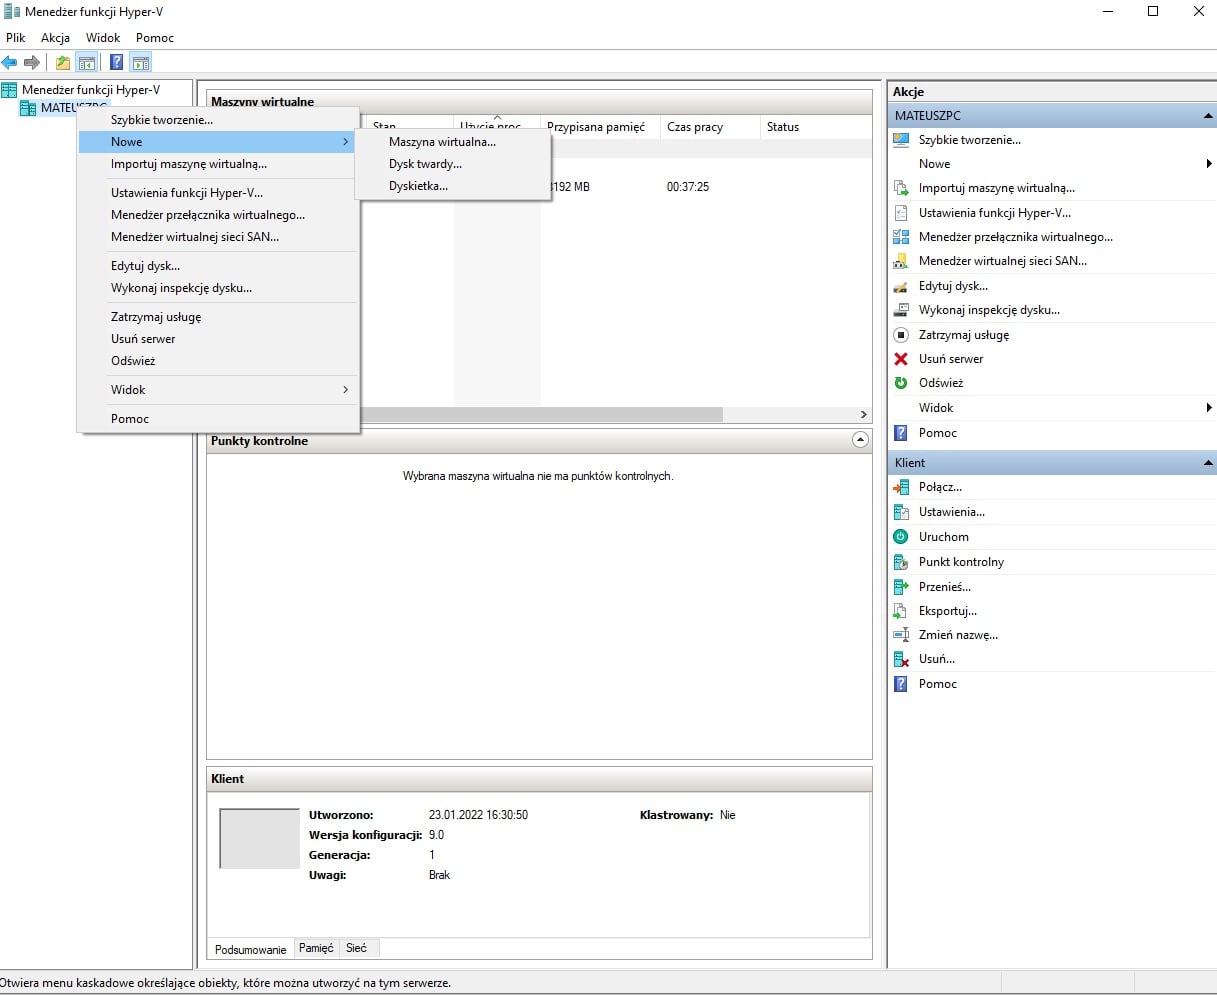1217x995 pixels.
Task: Choose Dysk twardy... from the Nowe submenu
Action: (x=453, y=164)
